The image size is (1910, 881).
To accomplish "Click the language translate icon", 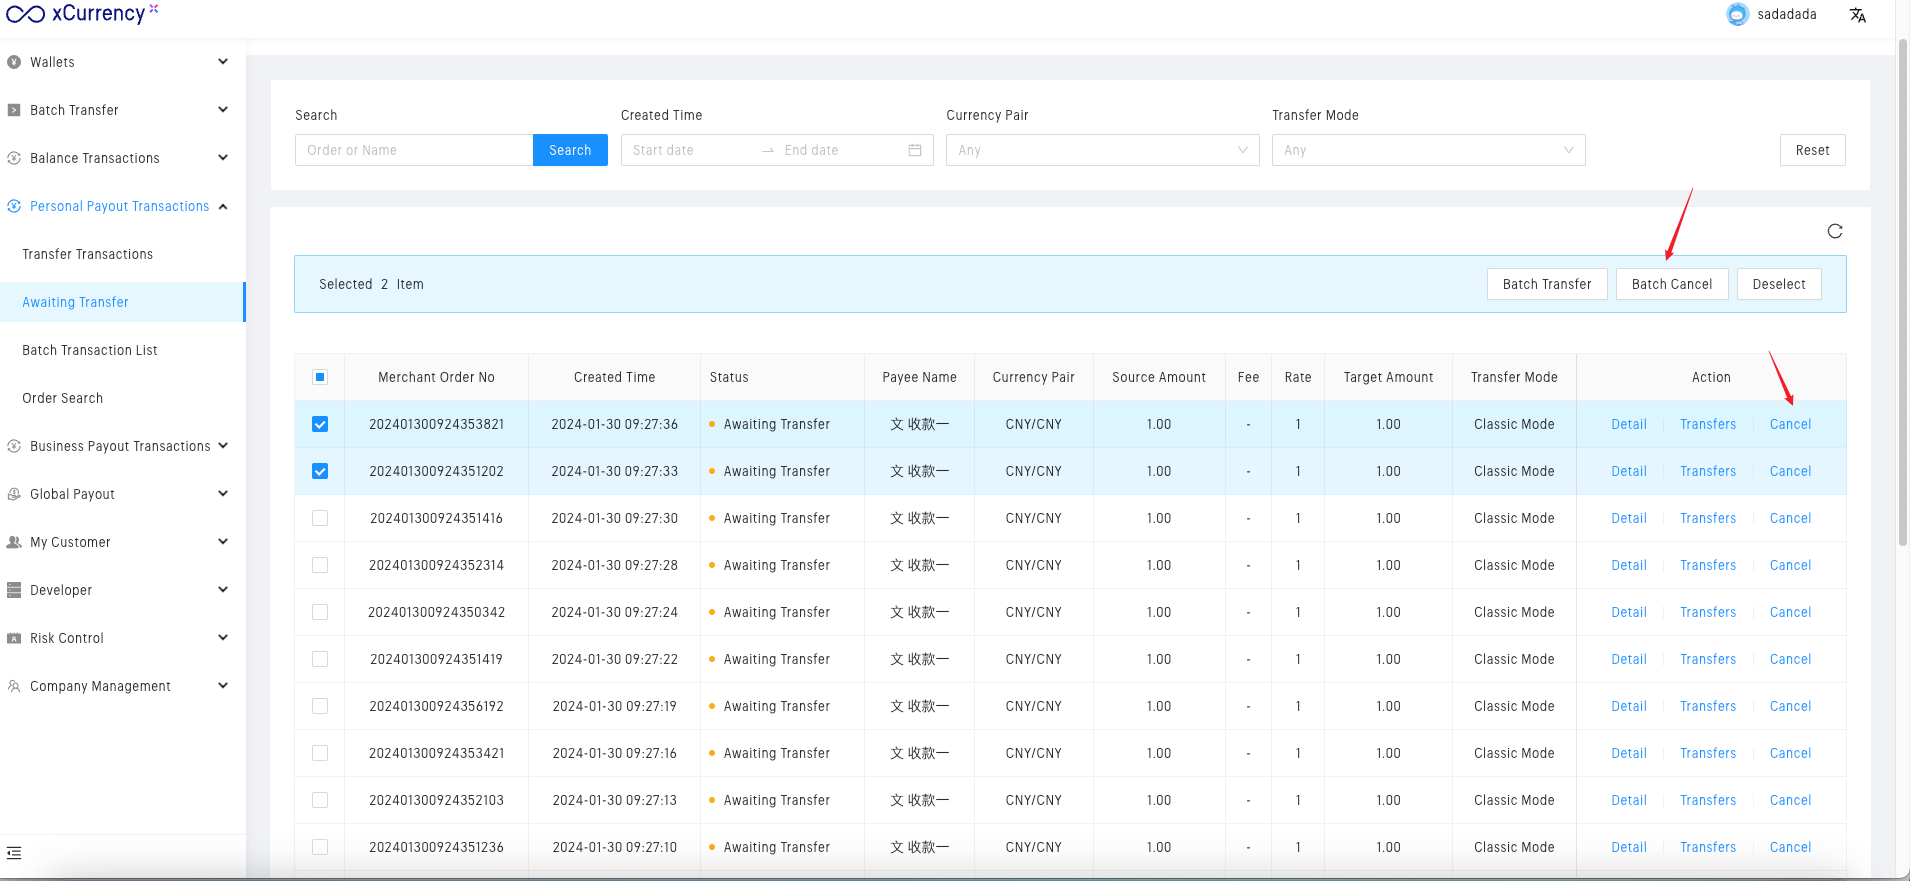I will pos(1857,15).
